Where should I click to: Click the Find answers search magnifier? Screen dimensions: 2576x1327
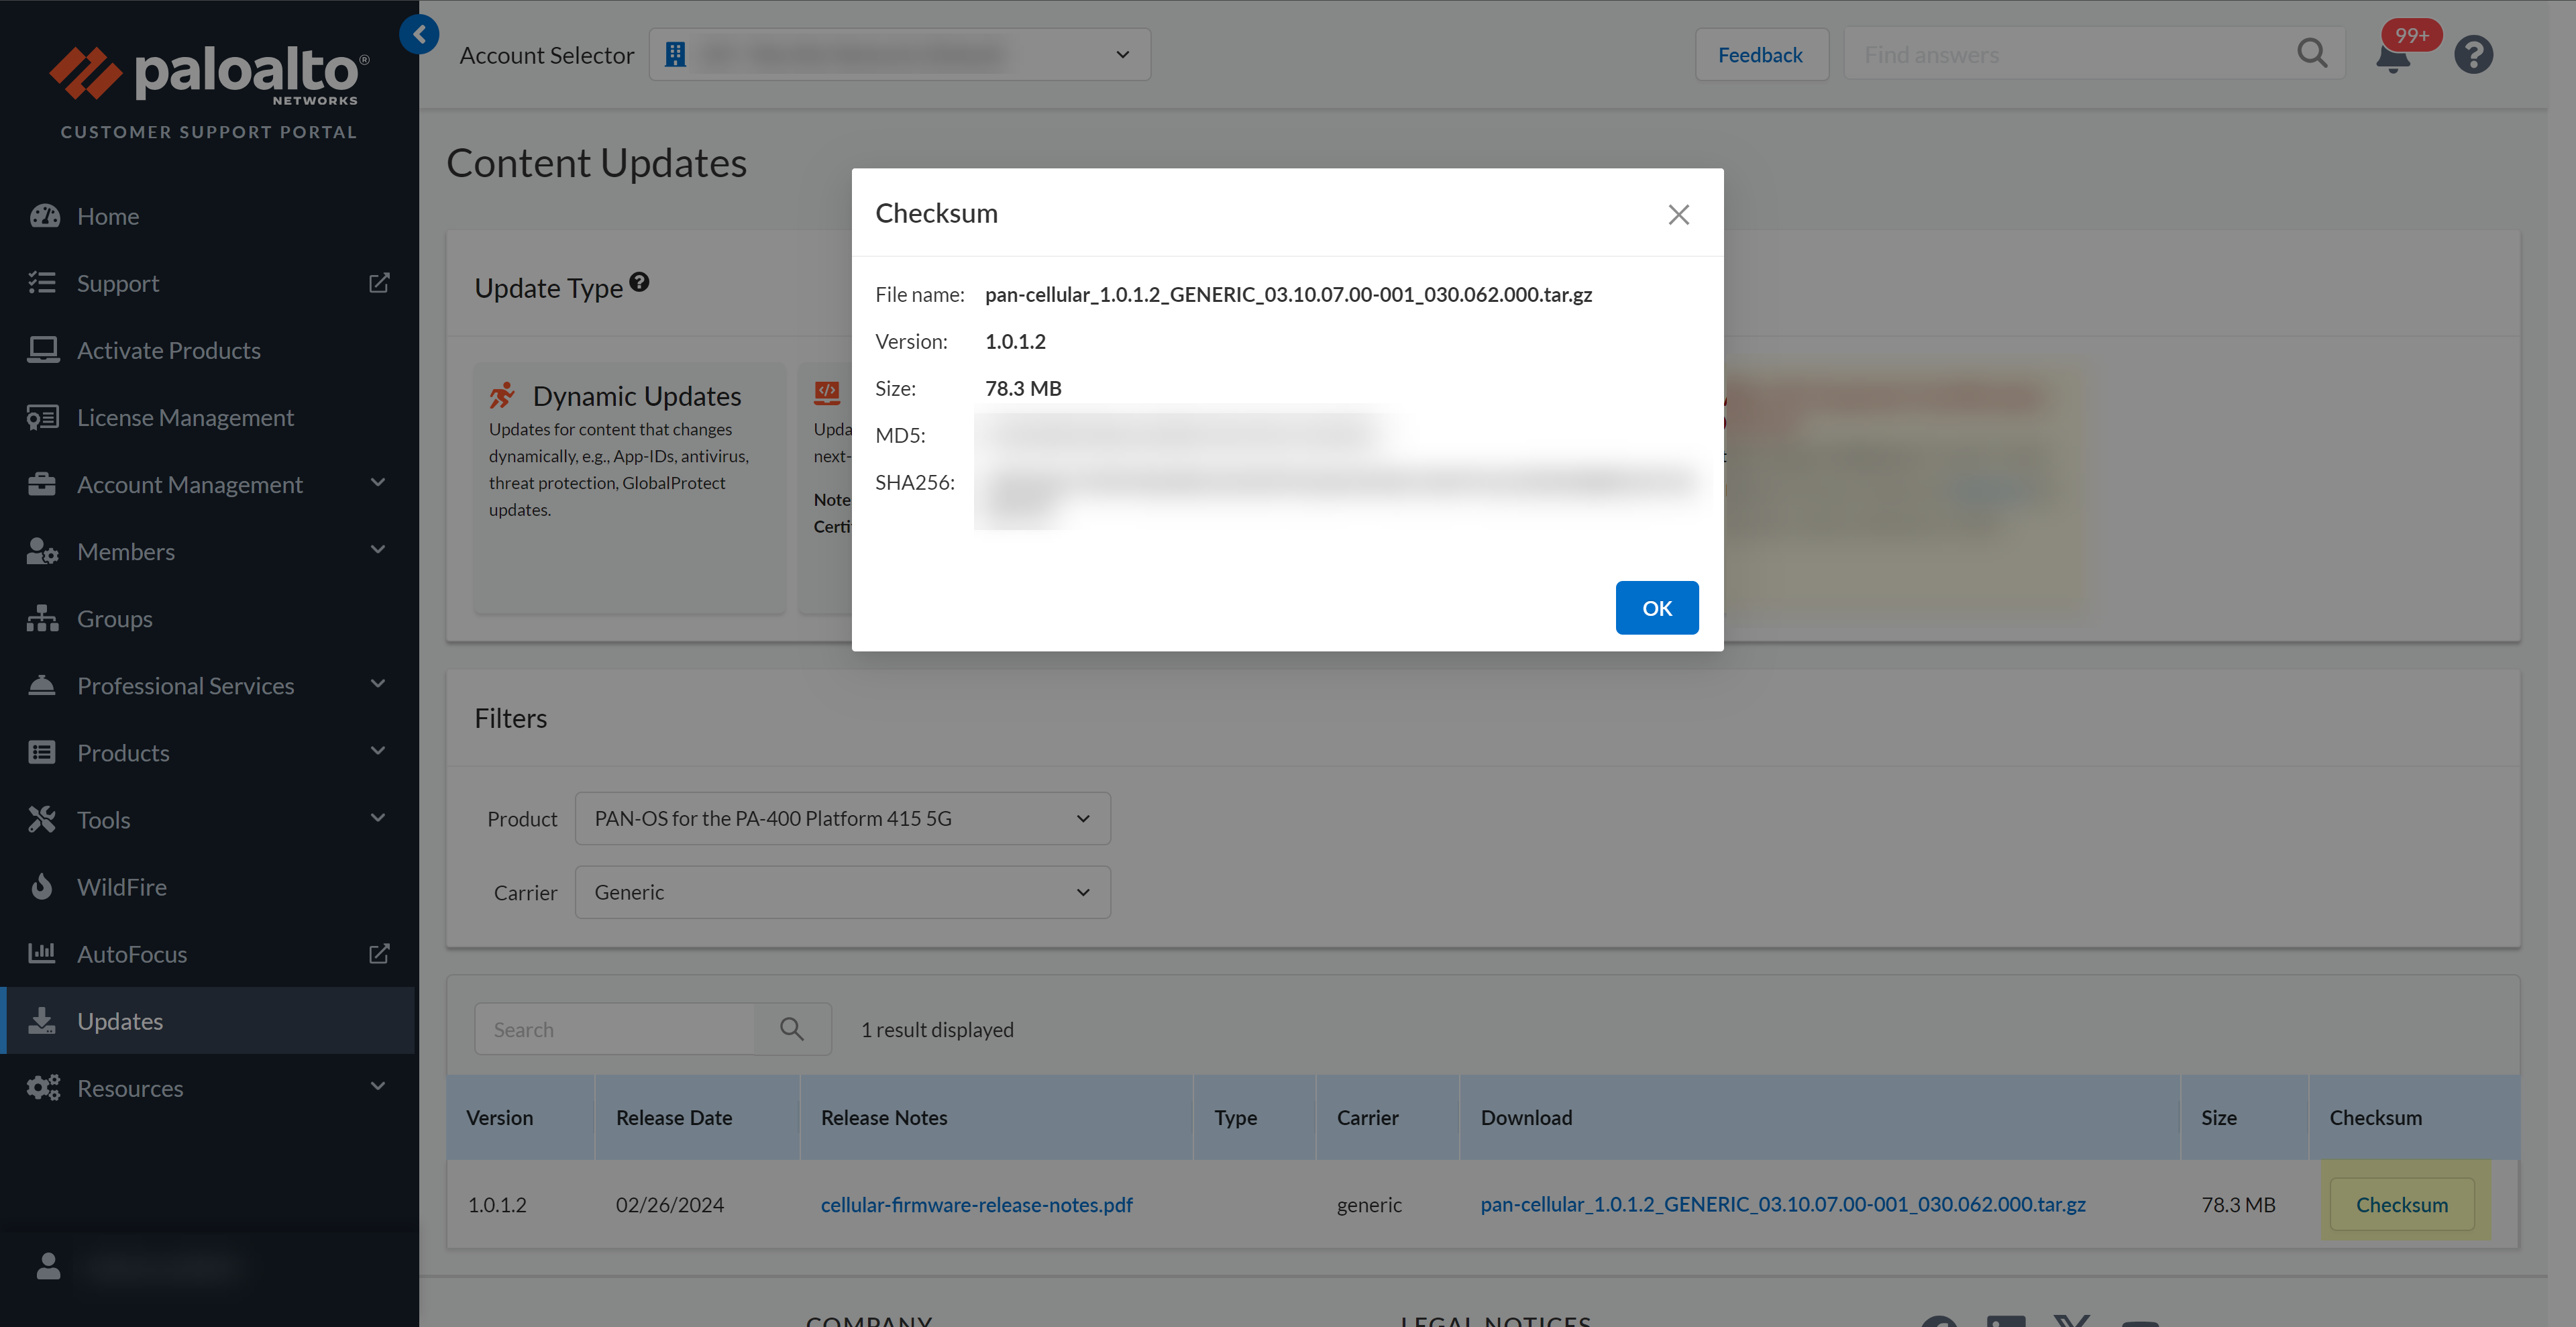click(2312, 54)
